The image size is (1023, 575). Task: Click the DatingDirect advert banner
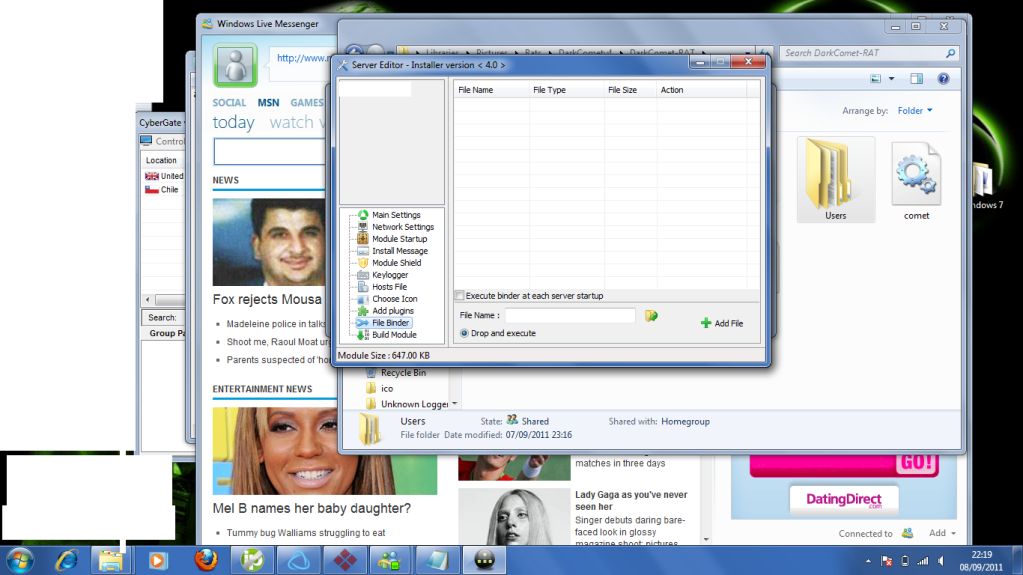[844, 501]
